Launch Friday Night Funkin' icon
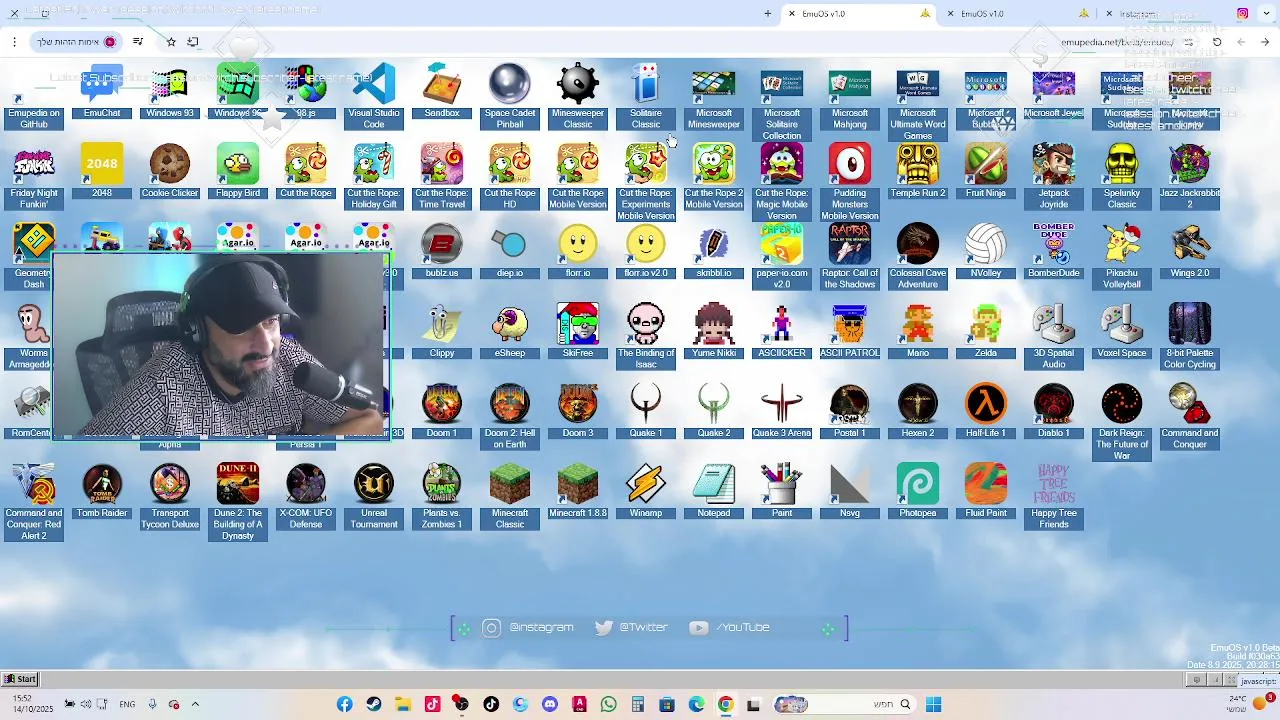This screenshot has width=1280, height=720. (34, 177)
